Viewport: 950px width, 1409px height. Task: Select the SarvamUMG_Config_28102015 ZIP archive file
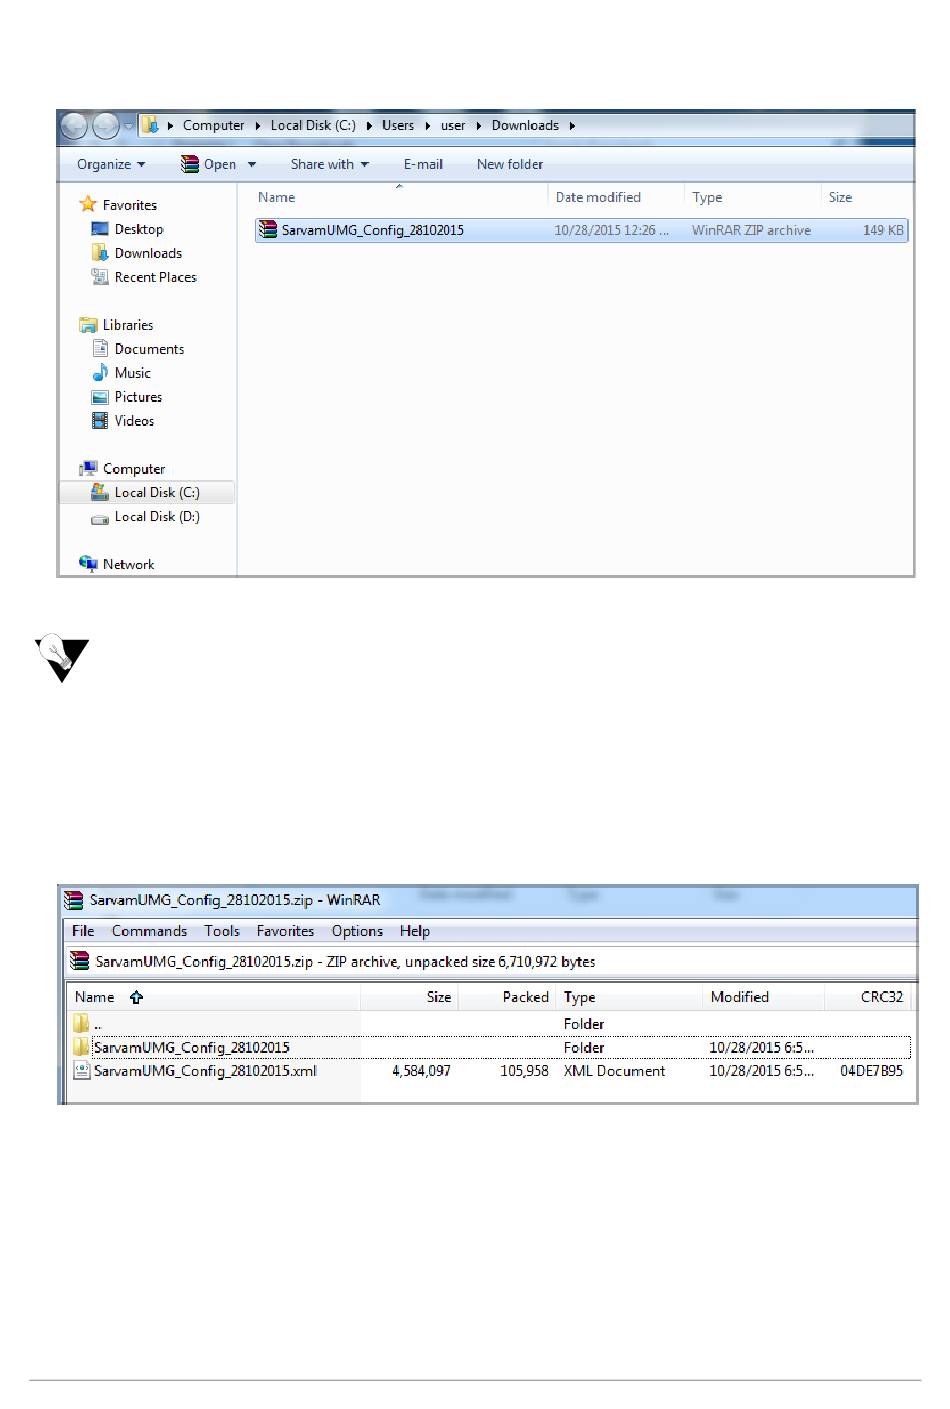click(372, 230)
